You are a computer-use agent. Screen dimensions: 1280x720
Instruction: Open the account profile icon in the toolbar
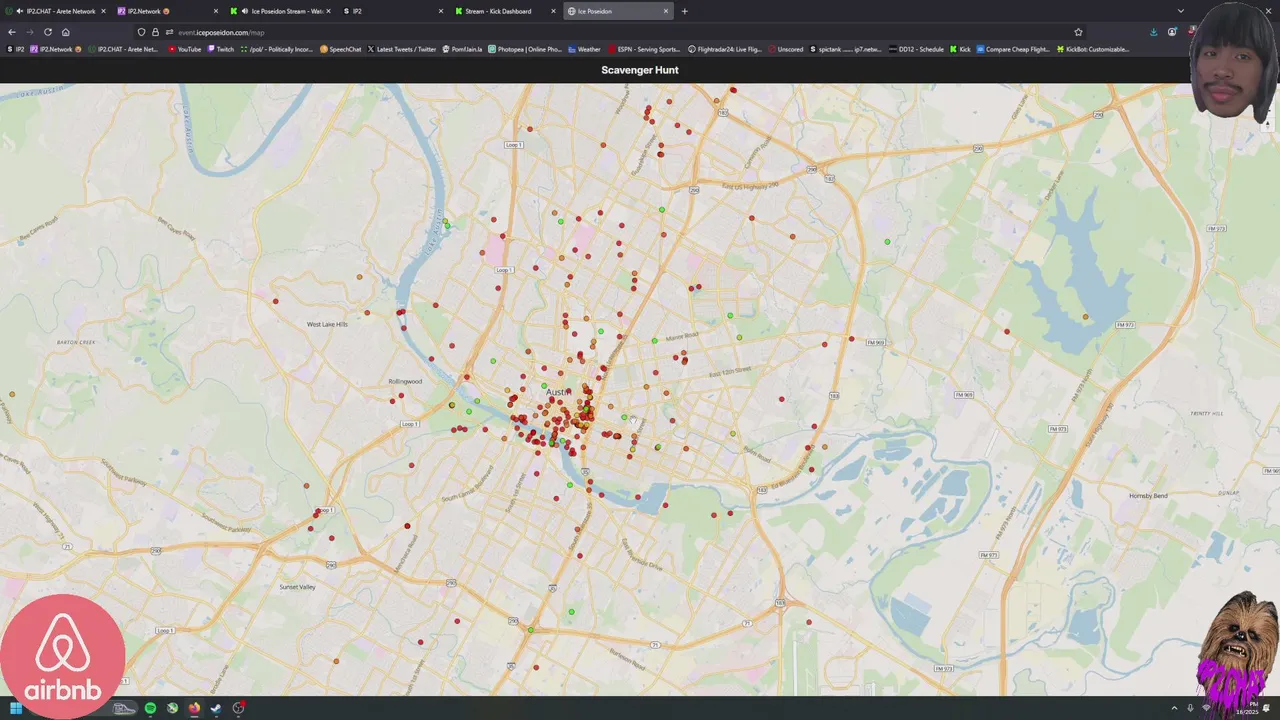tap(1172, 32)
